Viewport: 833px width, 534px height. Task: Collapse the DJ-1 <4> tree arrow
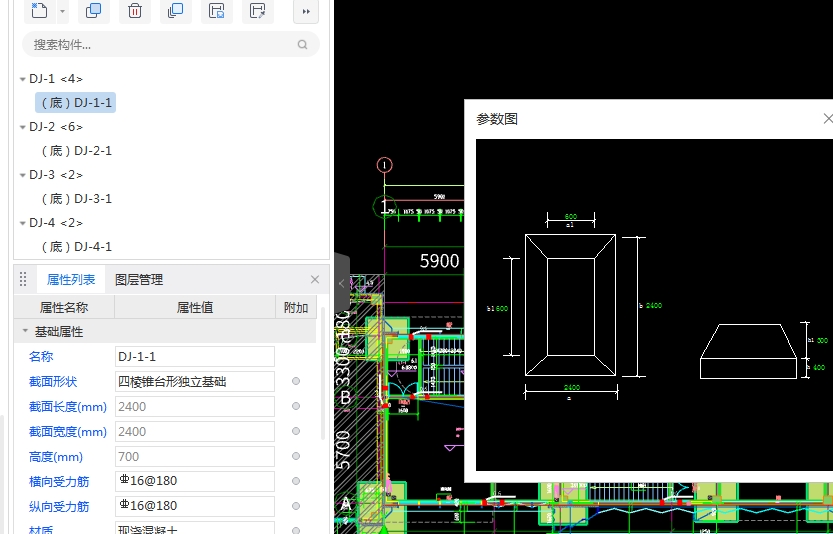coord(22,79)
